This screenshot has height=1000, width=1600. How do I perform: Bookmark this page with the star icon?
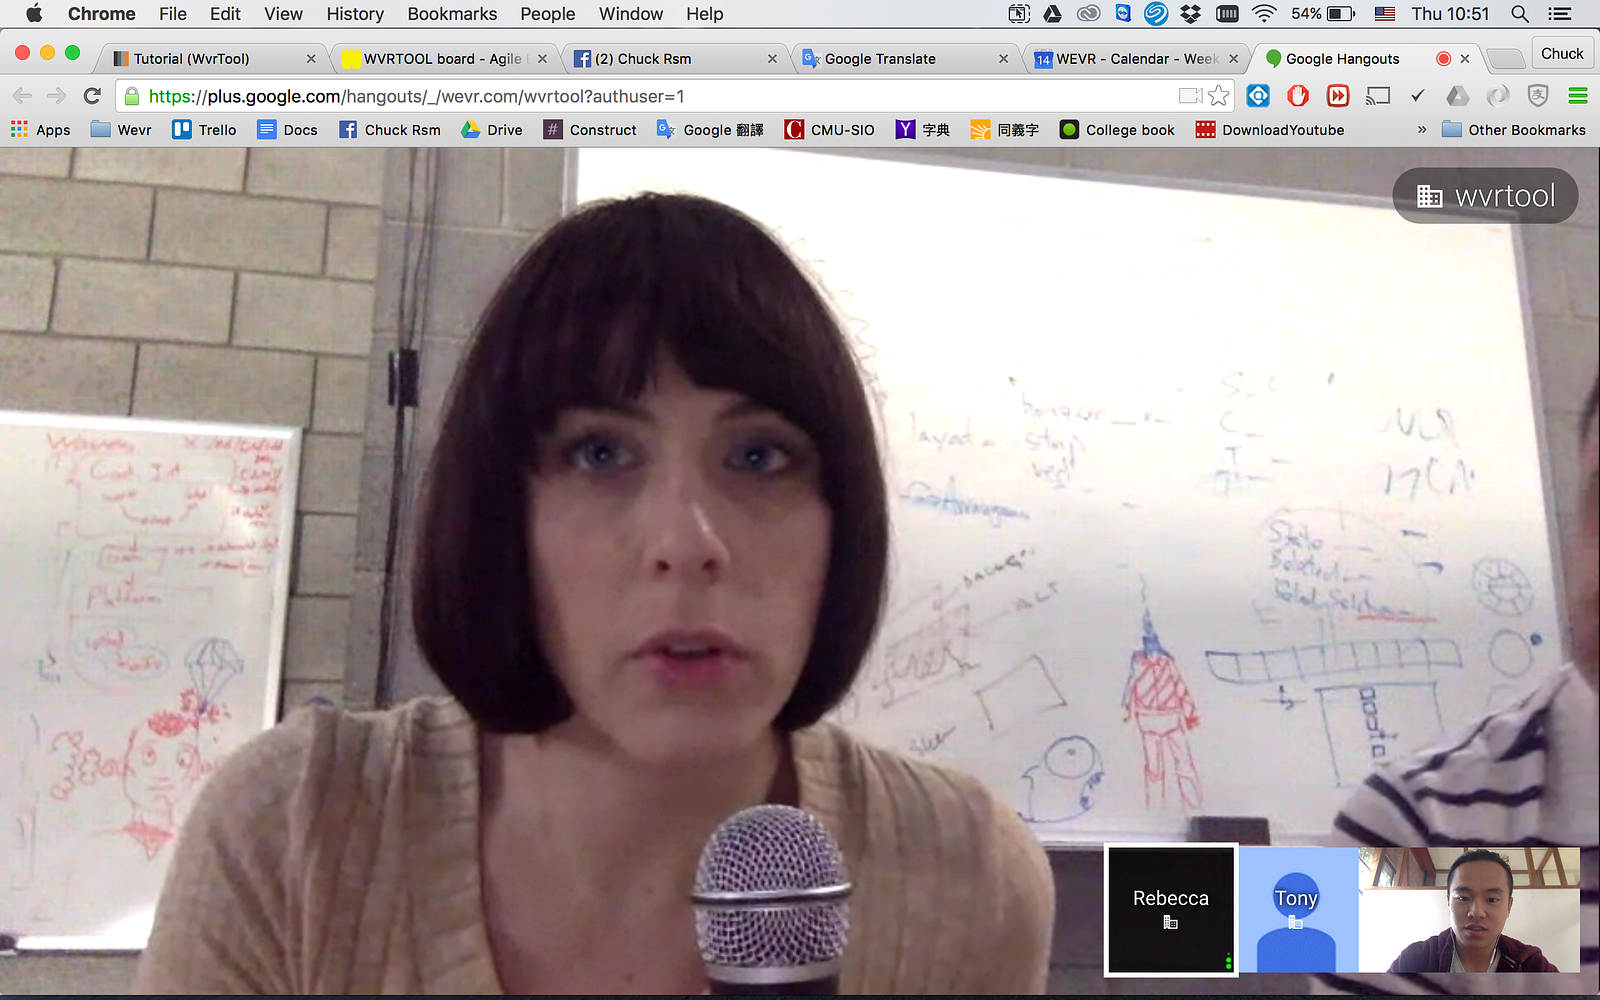(1218, 96)
